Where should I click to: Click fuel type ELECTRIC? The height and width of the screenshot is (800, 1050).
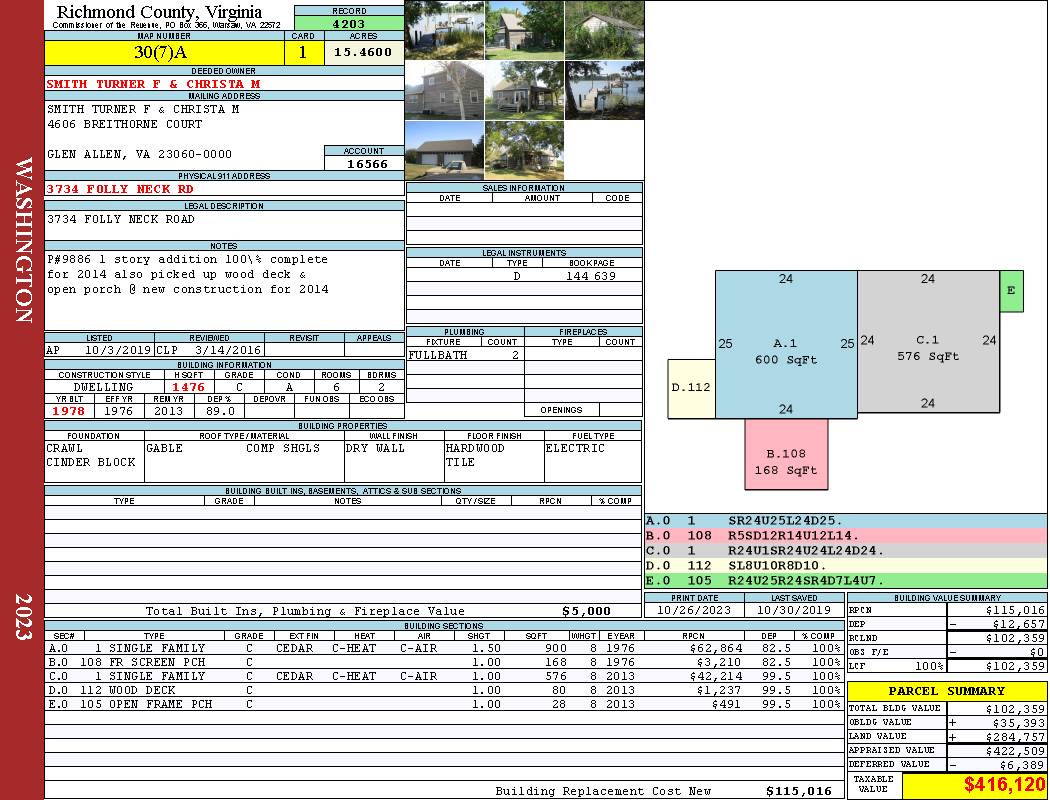point(575,448)
